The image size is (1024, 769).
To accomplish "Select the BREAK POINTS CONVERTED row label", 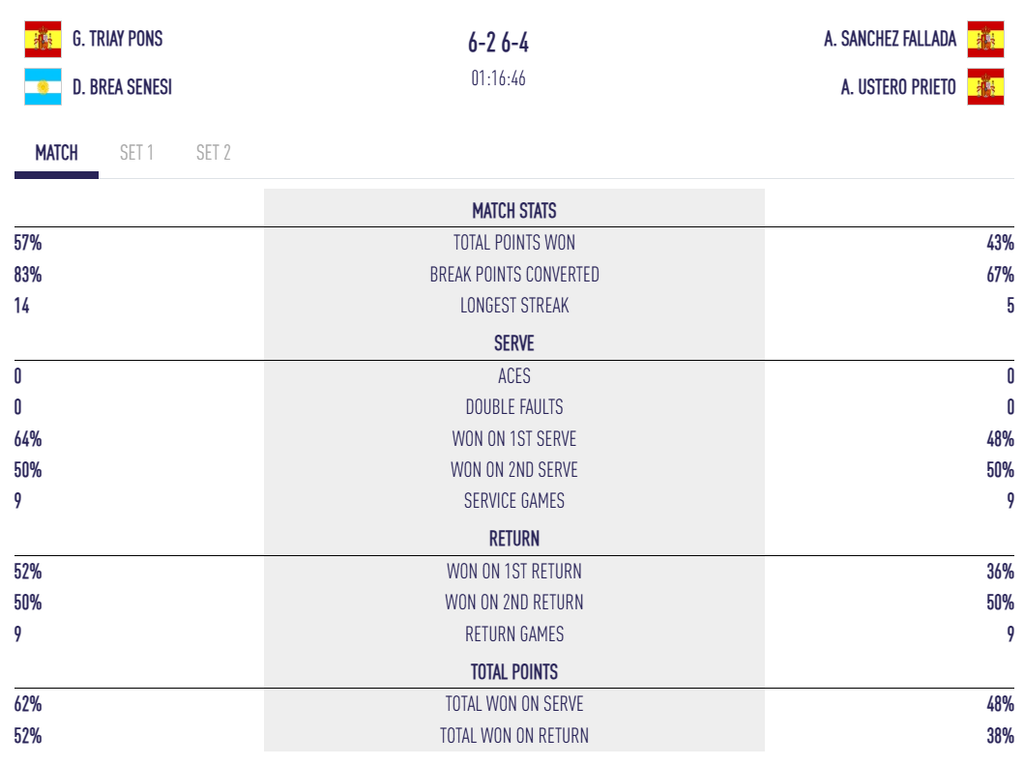I will tap(514, 274).
